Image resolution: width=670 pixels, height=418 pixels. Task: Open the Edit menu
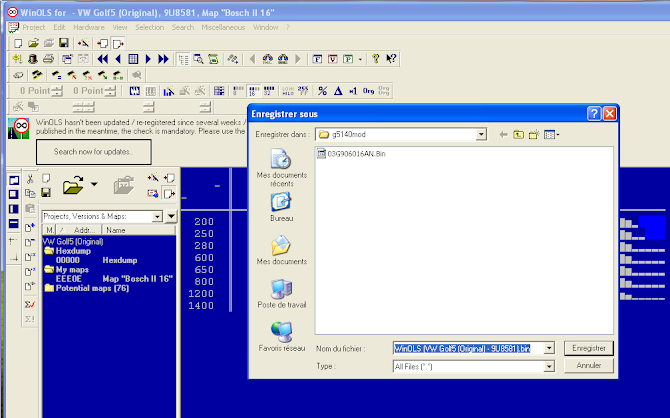(x=59, y=27)
